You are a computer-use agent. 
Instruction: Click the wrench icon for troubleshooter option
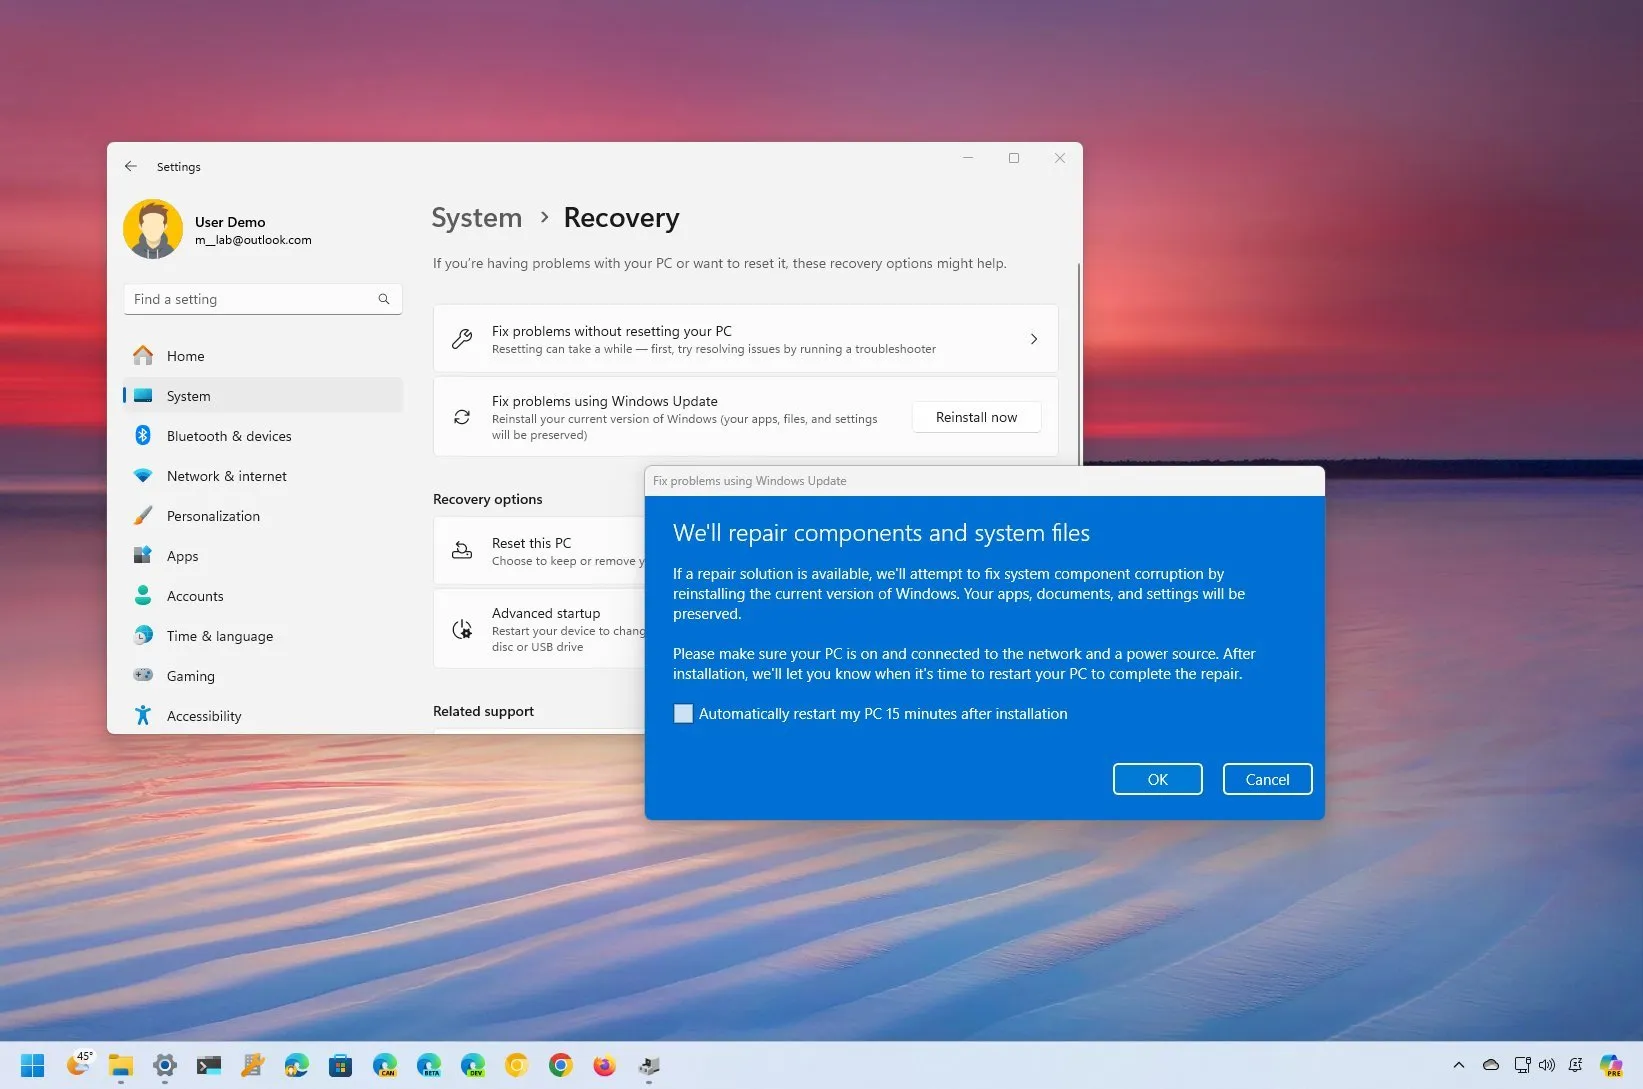point(462,339)
